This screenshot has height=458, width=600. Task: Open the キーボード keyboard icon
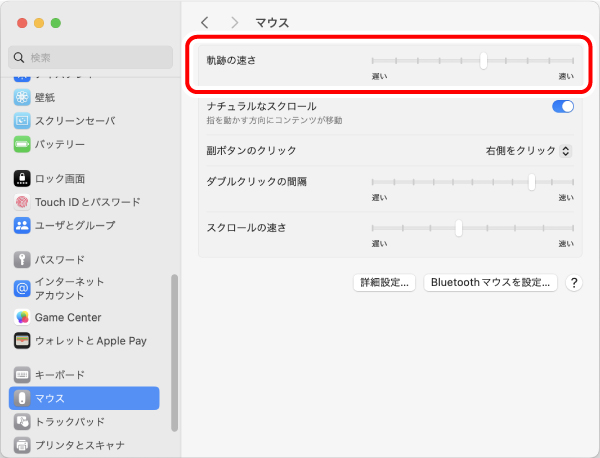22,374
